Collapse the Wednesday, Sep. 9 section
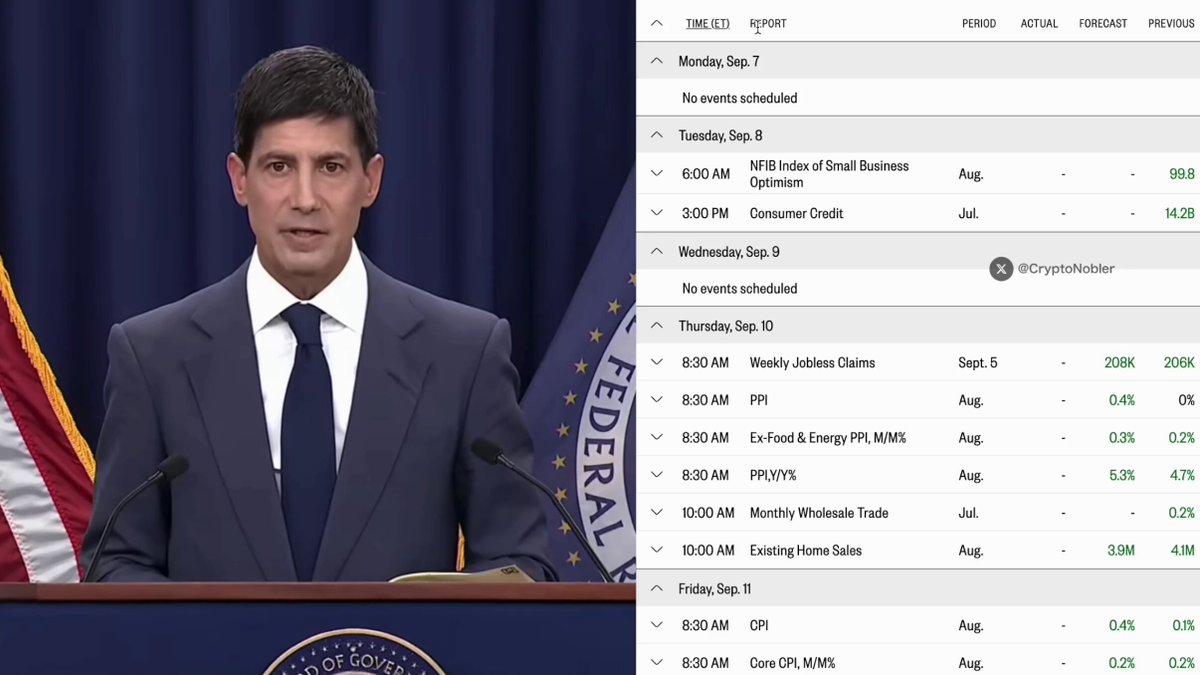 656,252
